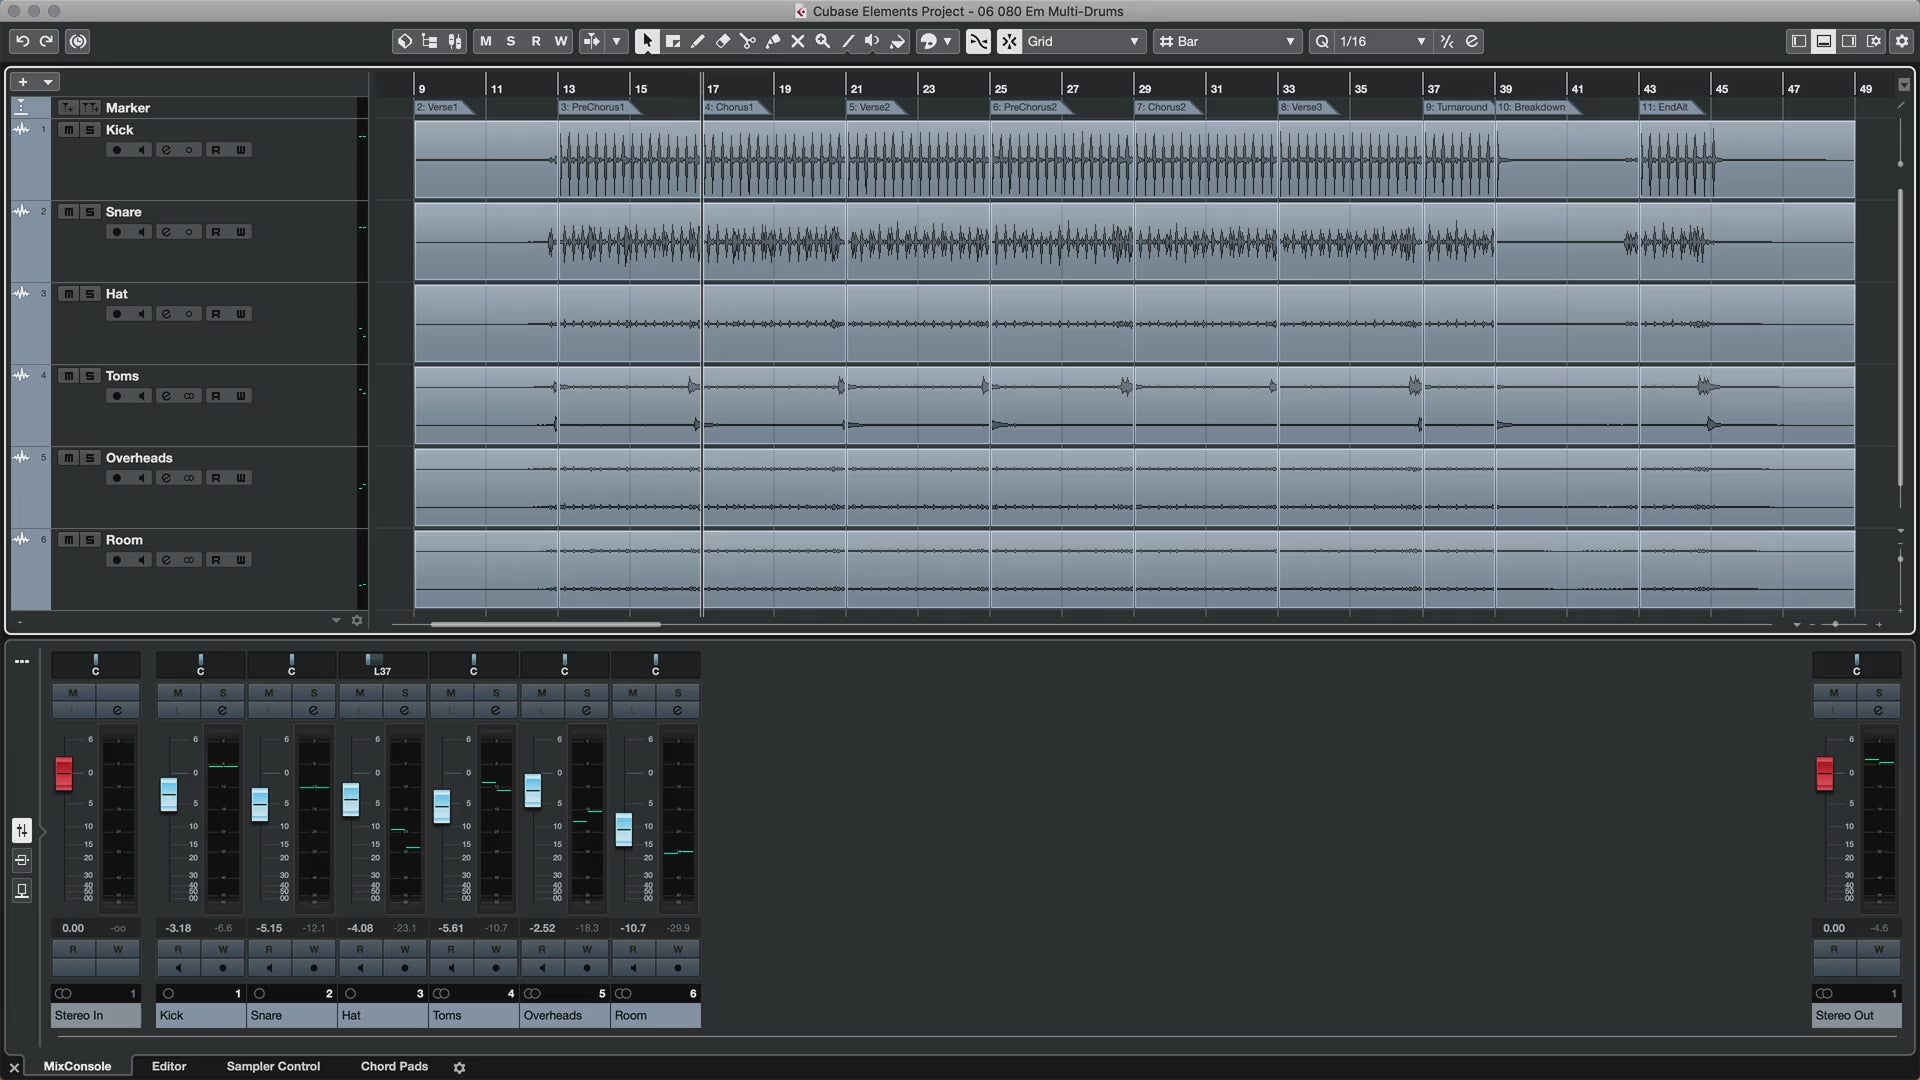Switch to the MixConsole tab

pos(77,1066)
